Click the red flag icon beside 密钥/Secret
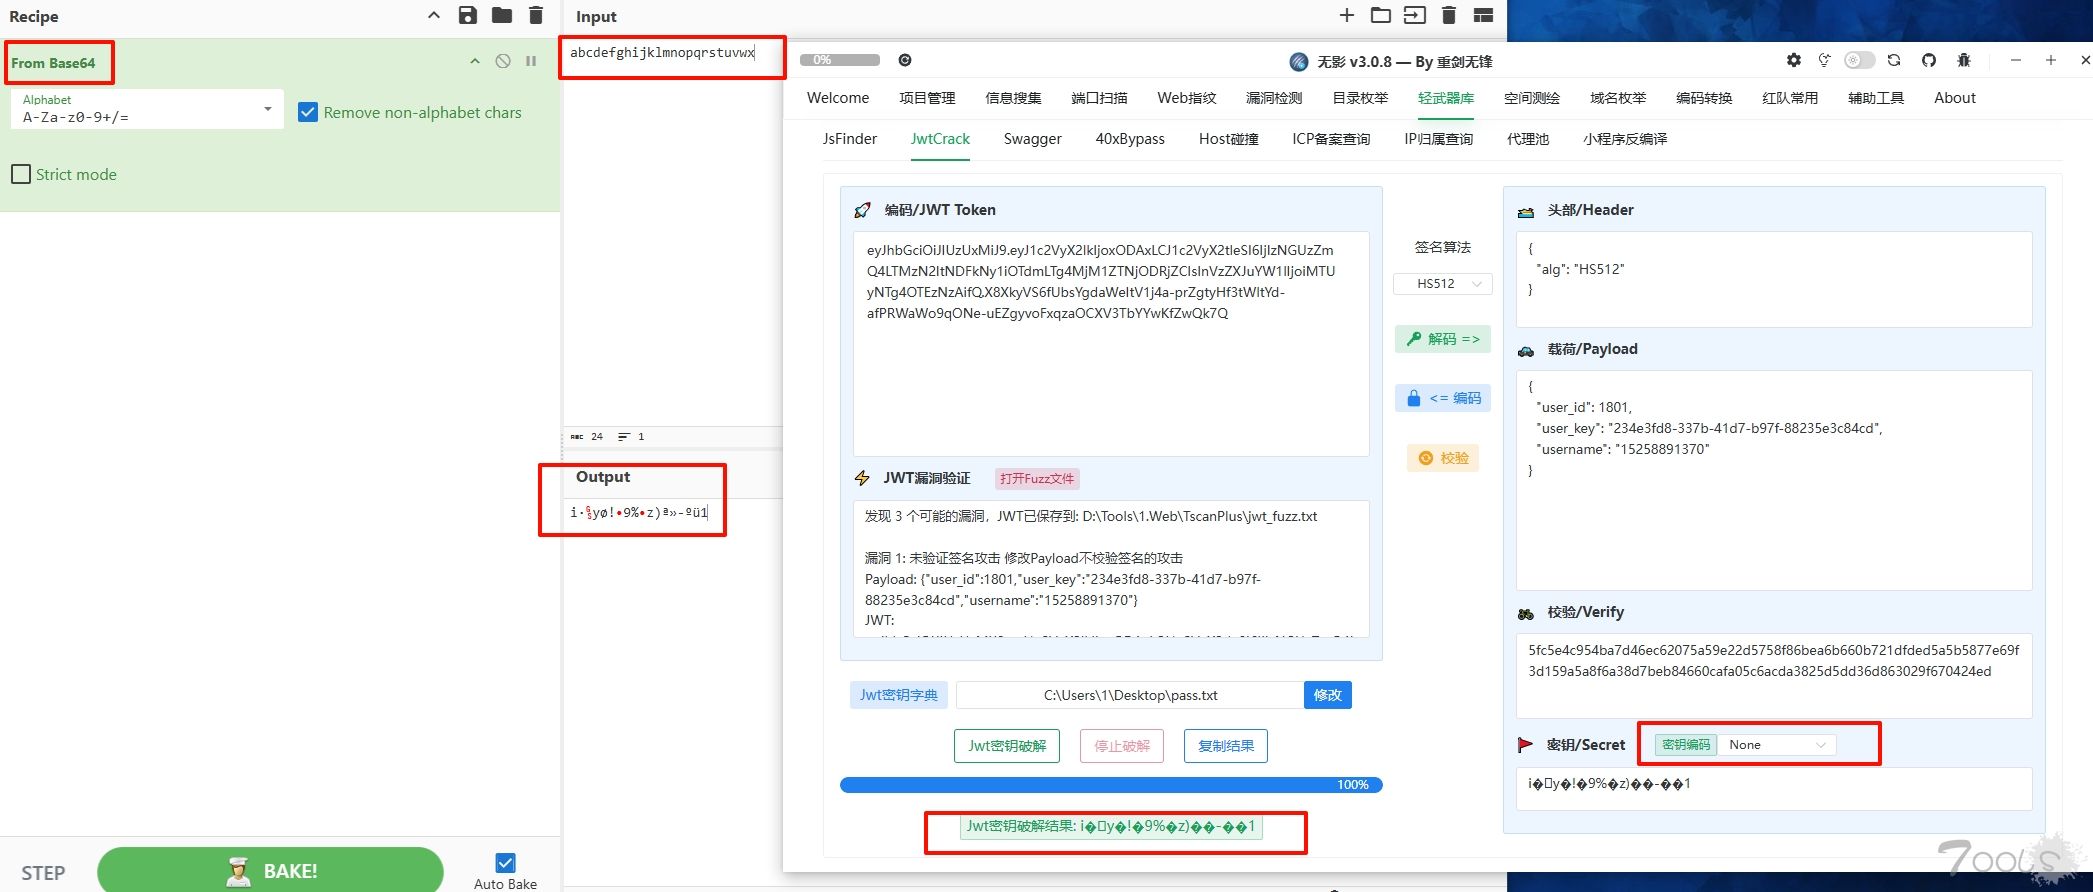Viewport: 2093px width, 892px height. tap(1526, 745)
